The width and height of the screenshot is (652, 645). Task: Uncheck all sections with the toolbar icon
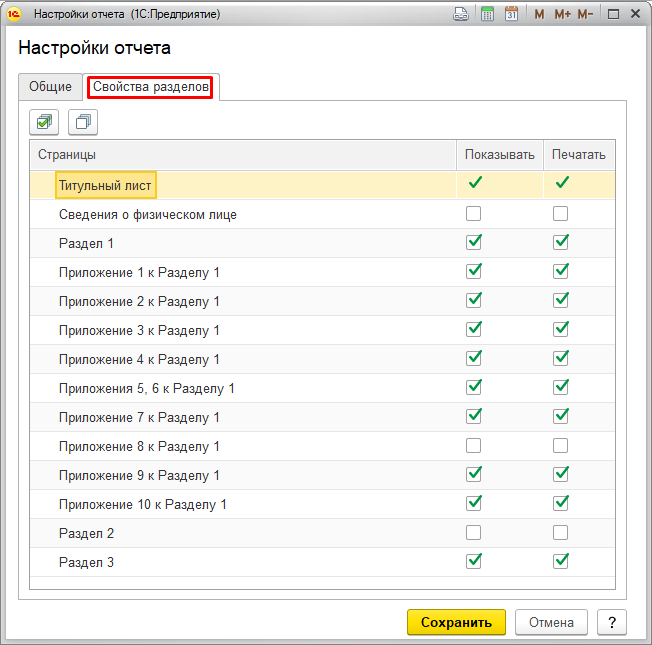83,122
